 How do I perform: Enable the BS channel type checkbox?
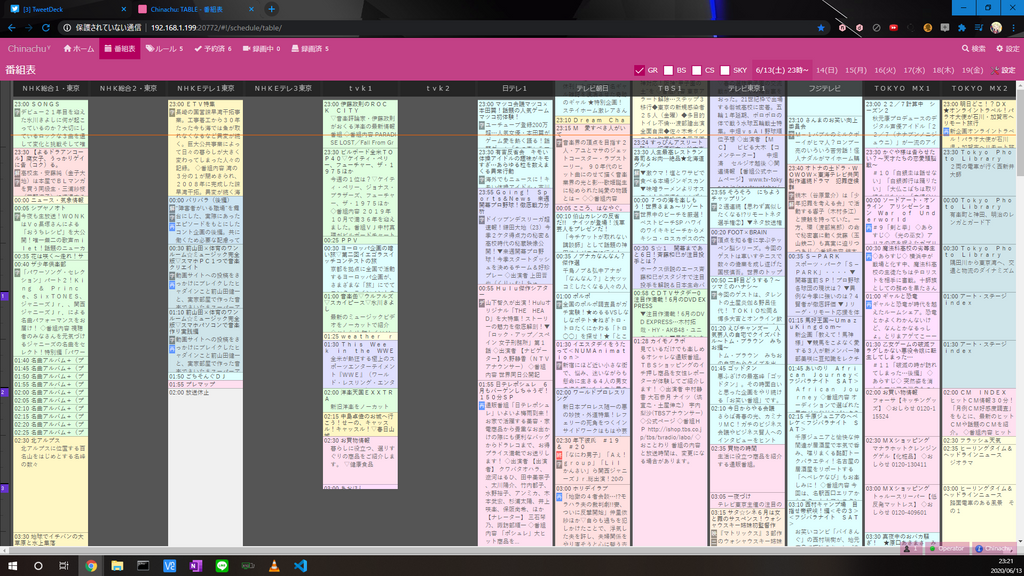pyautogui.click(x=668, y=71)
